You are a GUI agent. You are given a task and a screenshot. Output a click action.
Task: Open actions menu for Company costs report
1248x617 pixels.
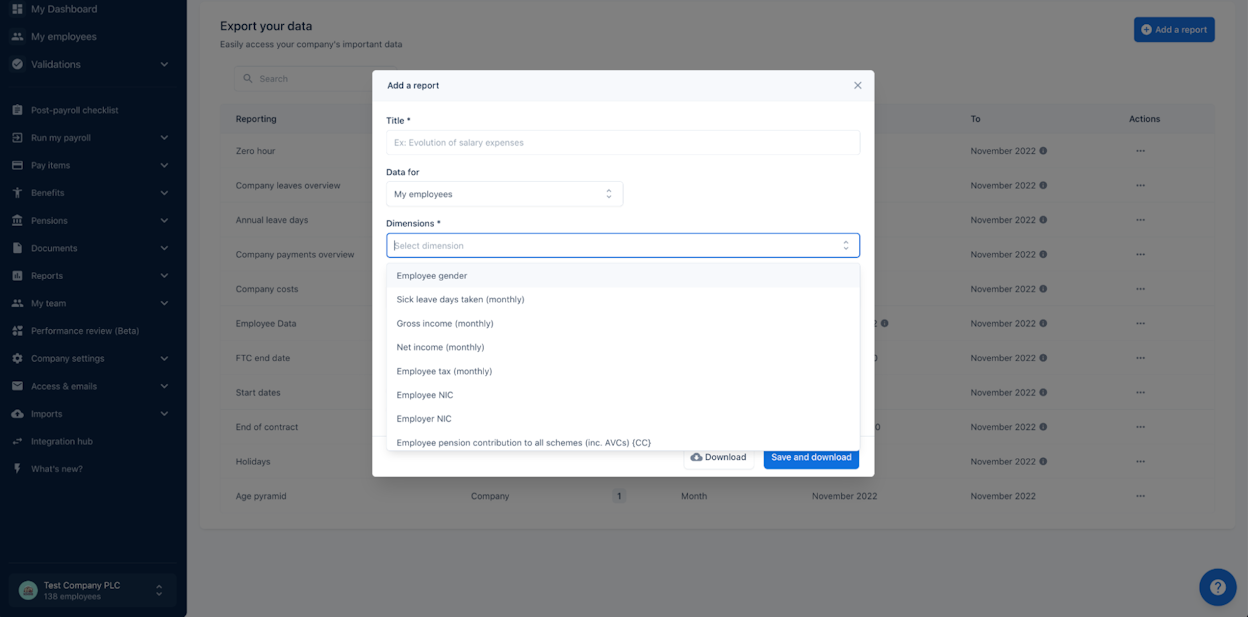[1140, 289]
